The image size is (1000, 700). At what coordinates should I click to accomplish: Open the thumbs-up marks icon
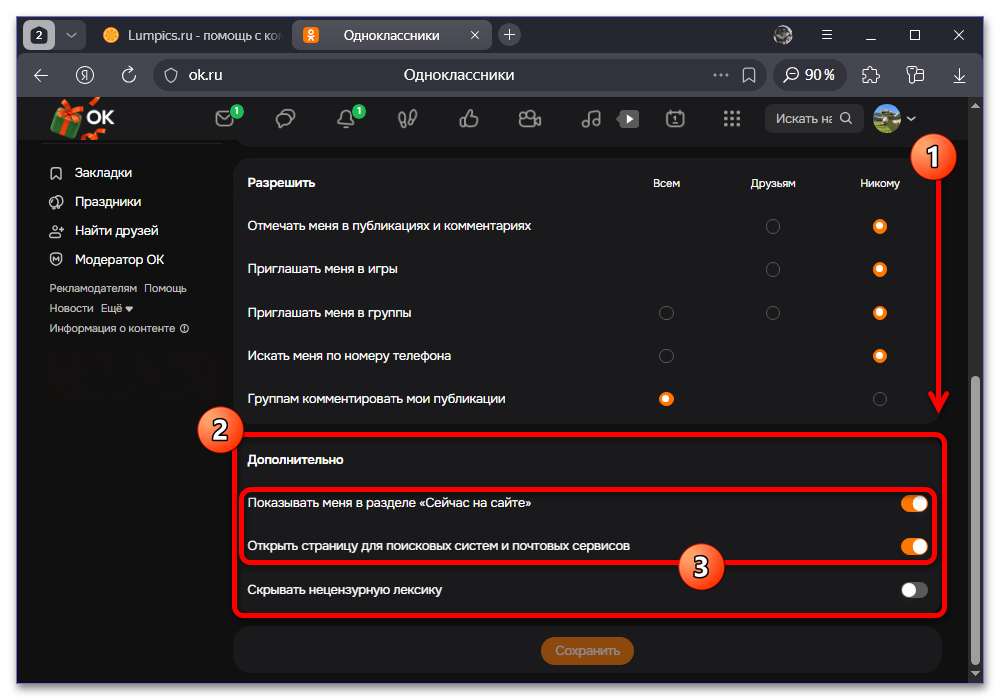coord(469,119)
